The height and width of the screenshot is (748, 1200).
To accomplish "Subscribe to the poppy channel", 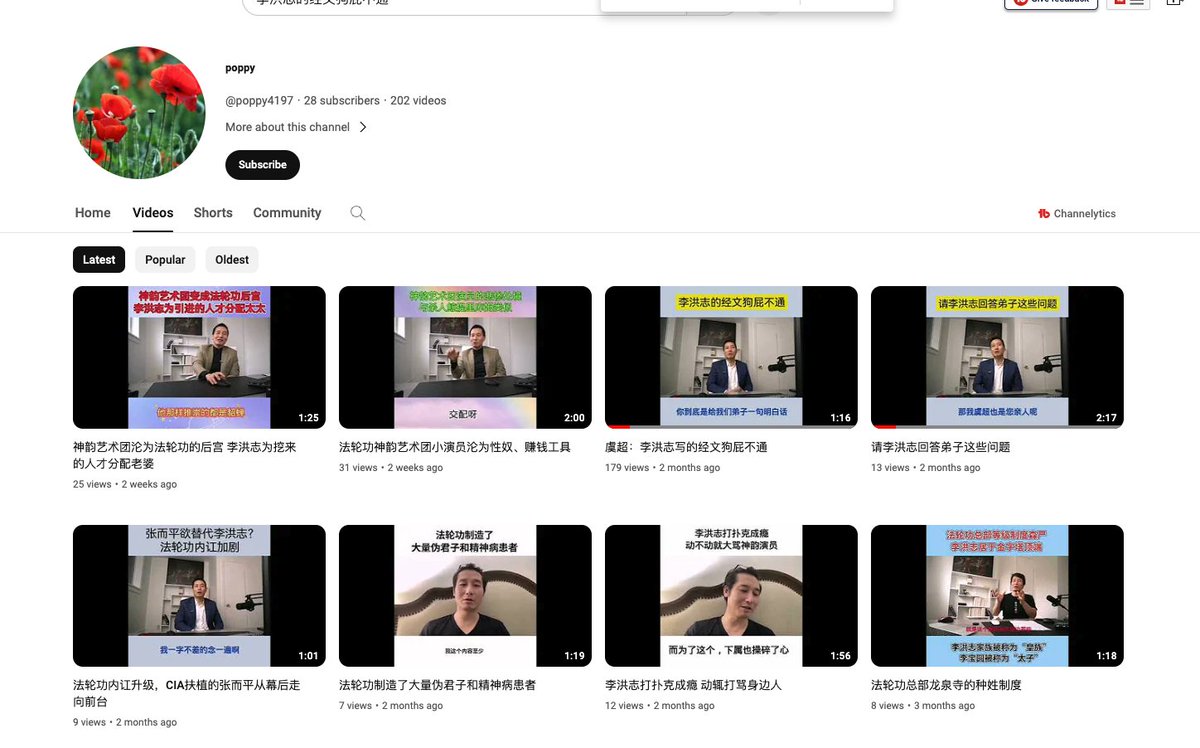I will [262, 165].
